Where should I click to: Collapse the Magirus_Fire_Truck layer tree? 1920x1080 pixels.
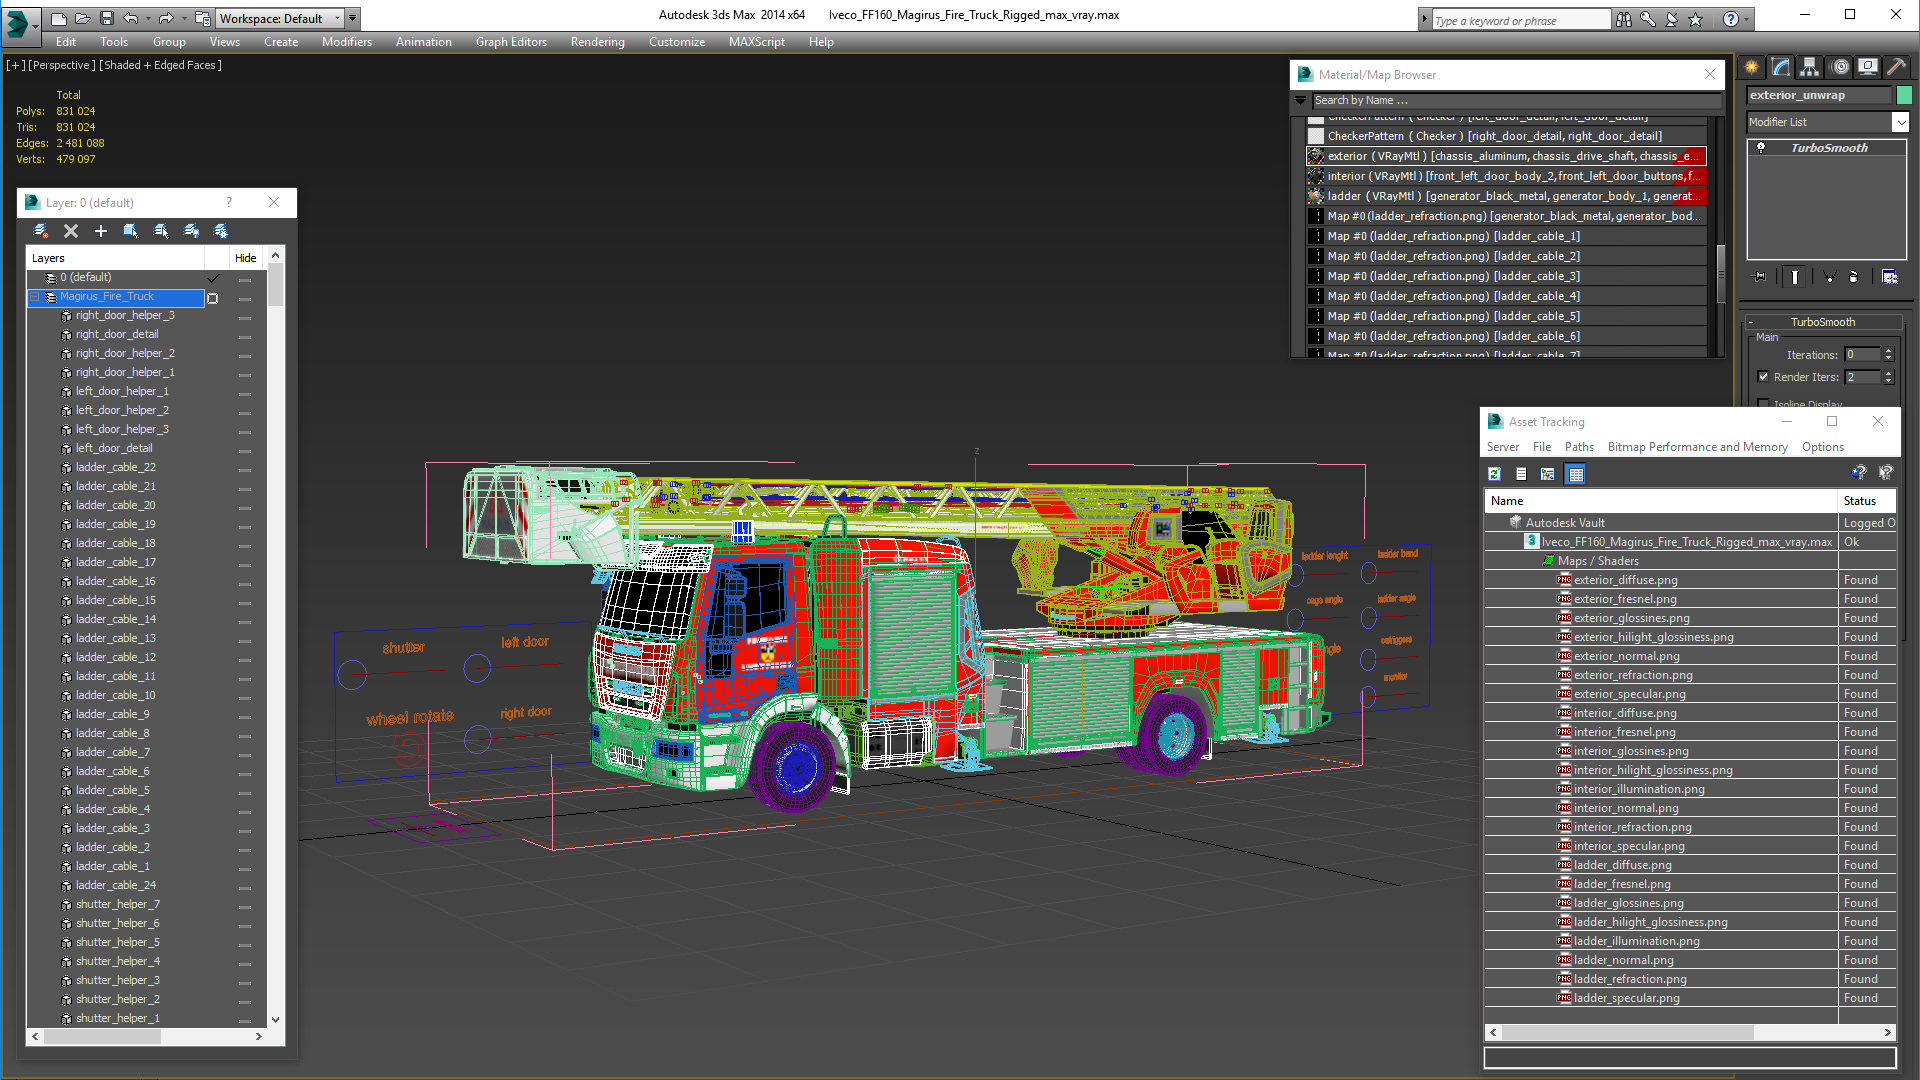pyautogui.click(x=35, y=297)
